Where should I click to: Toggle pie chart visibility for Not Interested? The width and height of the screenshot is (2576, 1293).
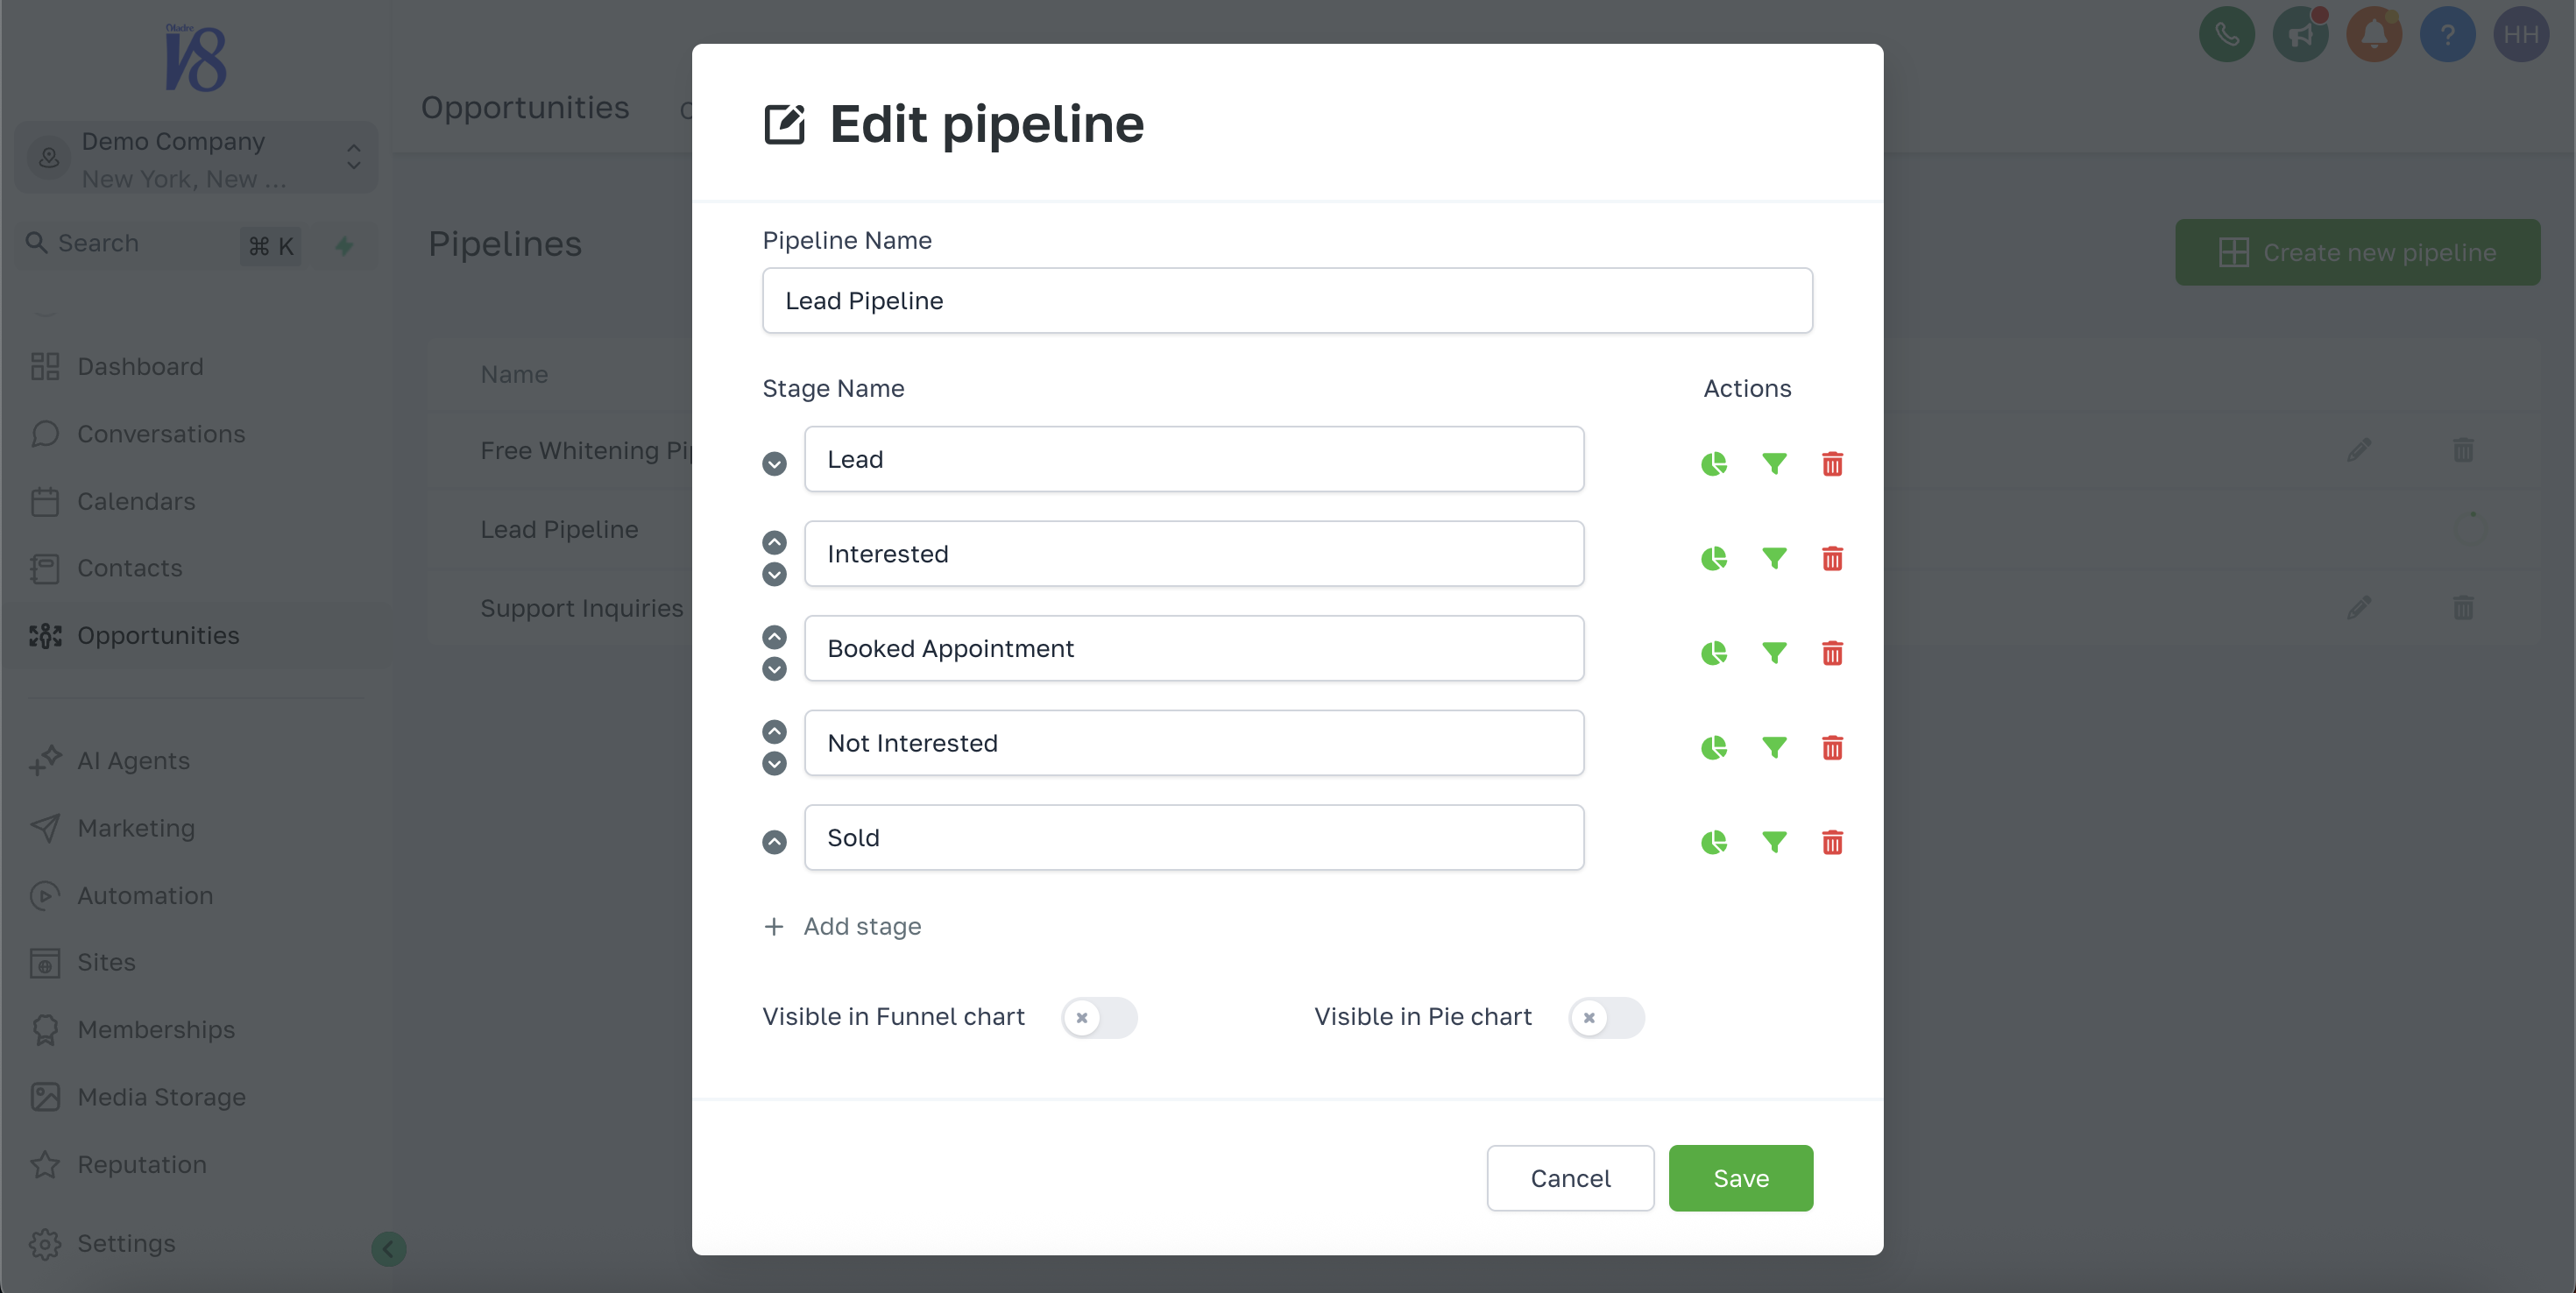click(1714, 748)
